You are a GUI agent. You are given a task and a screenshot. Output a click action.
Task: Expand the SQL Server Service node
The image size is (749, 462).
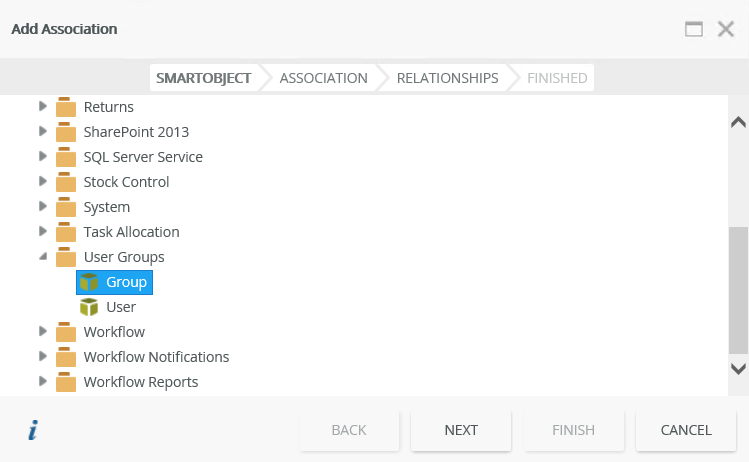(42, 156)
